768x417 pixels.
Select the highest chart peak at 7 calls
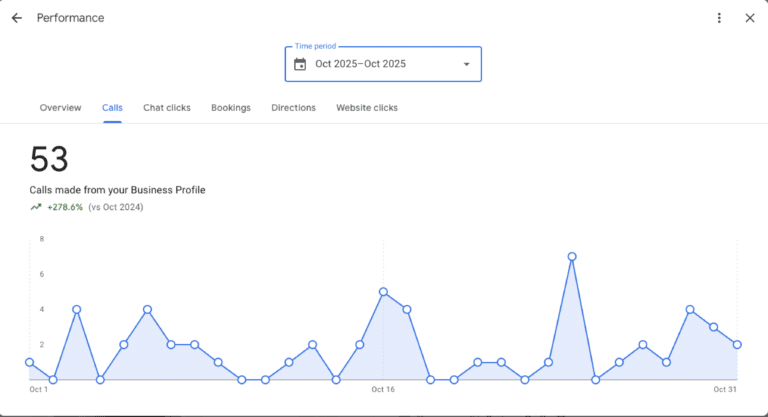pos(572,257)
